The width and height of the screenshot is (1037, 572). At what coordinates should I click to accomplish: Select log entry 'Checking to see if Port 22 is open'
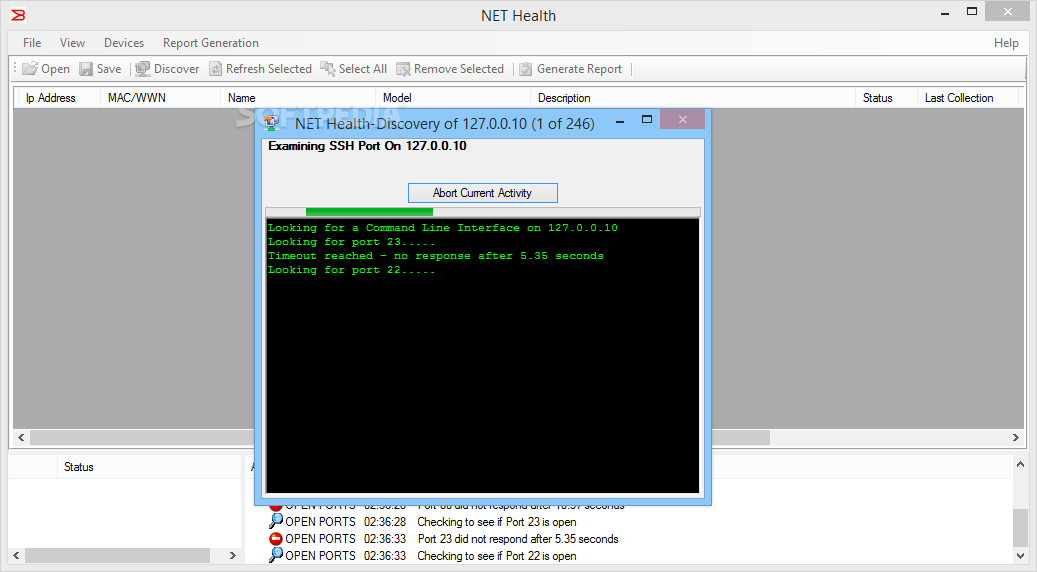[497, 556]
